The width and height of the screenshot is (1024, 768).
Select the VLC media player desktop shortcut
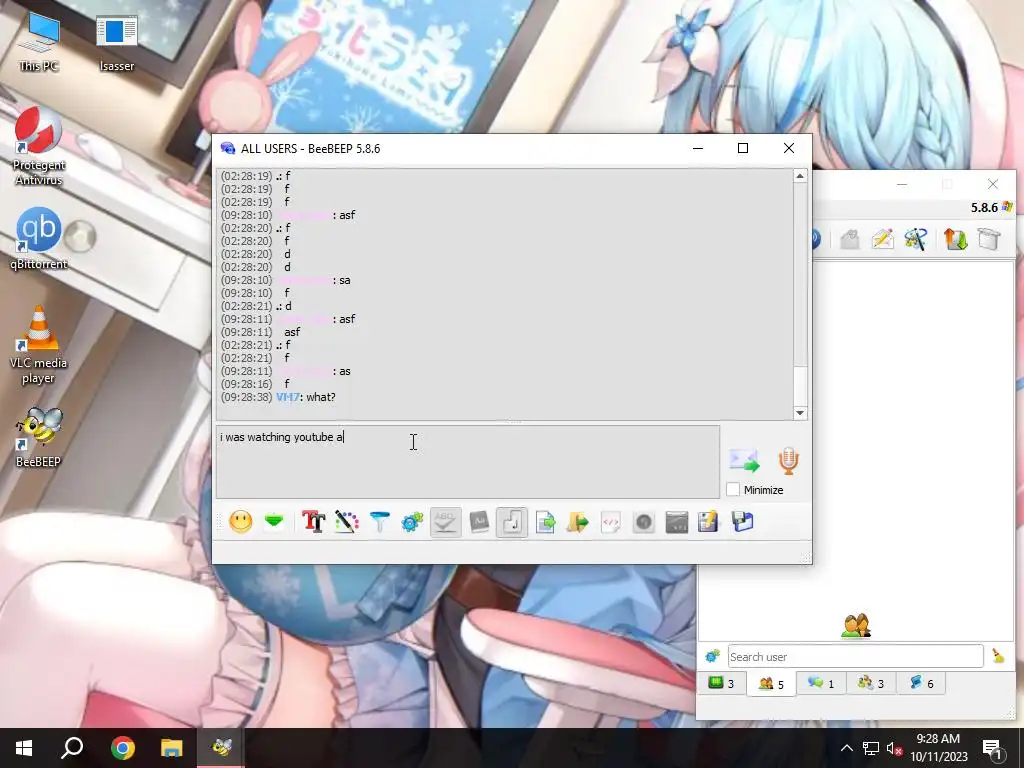point(39,345)
